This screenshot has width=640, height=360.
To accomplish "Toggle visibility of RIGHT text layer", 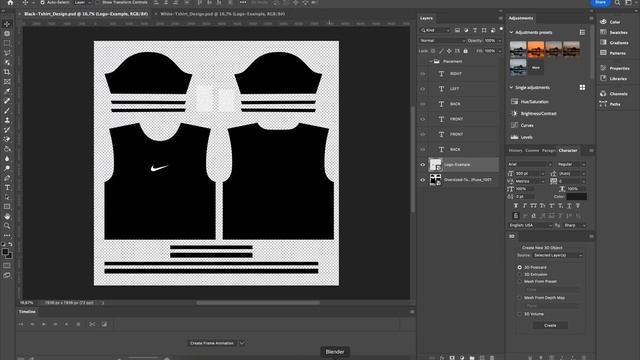I will [423, 74].
